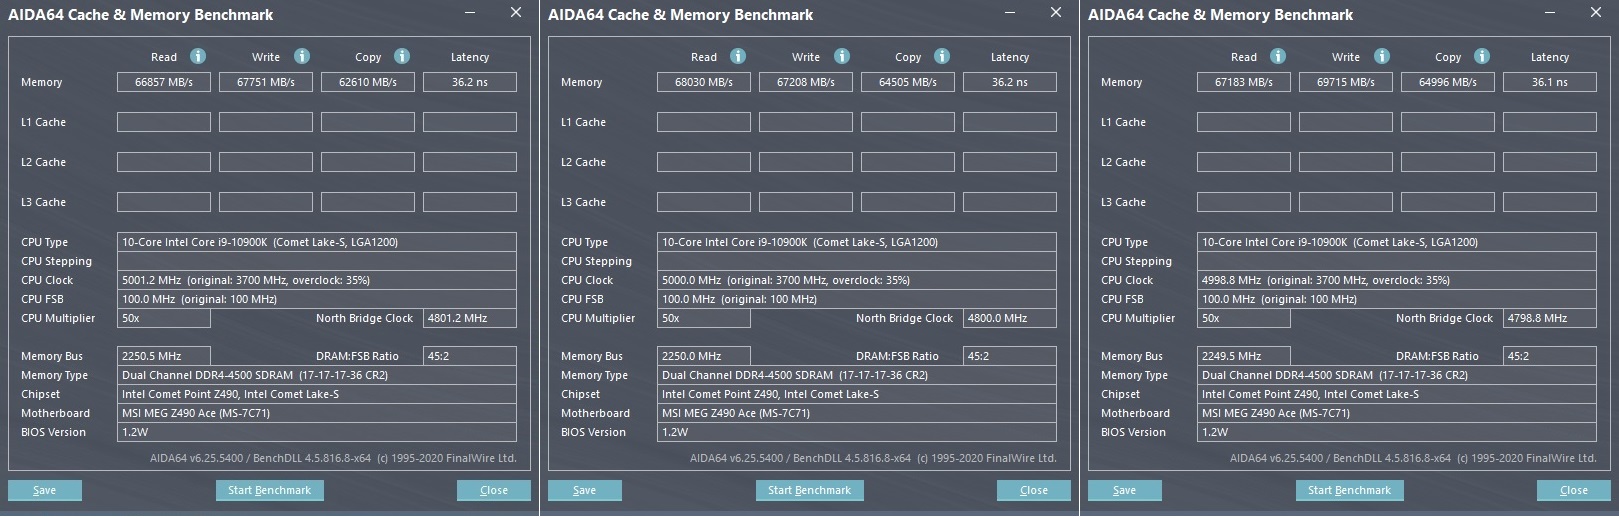Image resolution: width=1619 pixels, height=518 pixels.
Task: Close left AIDA64 window via title X
Action: pos(516,13)
